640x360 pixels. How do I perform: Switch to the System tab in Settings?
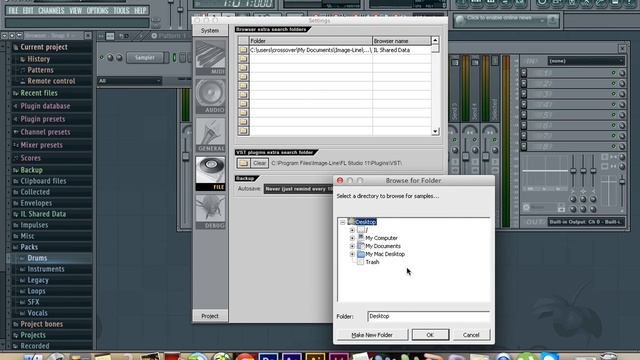point(210,31)
